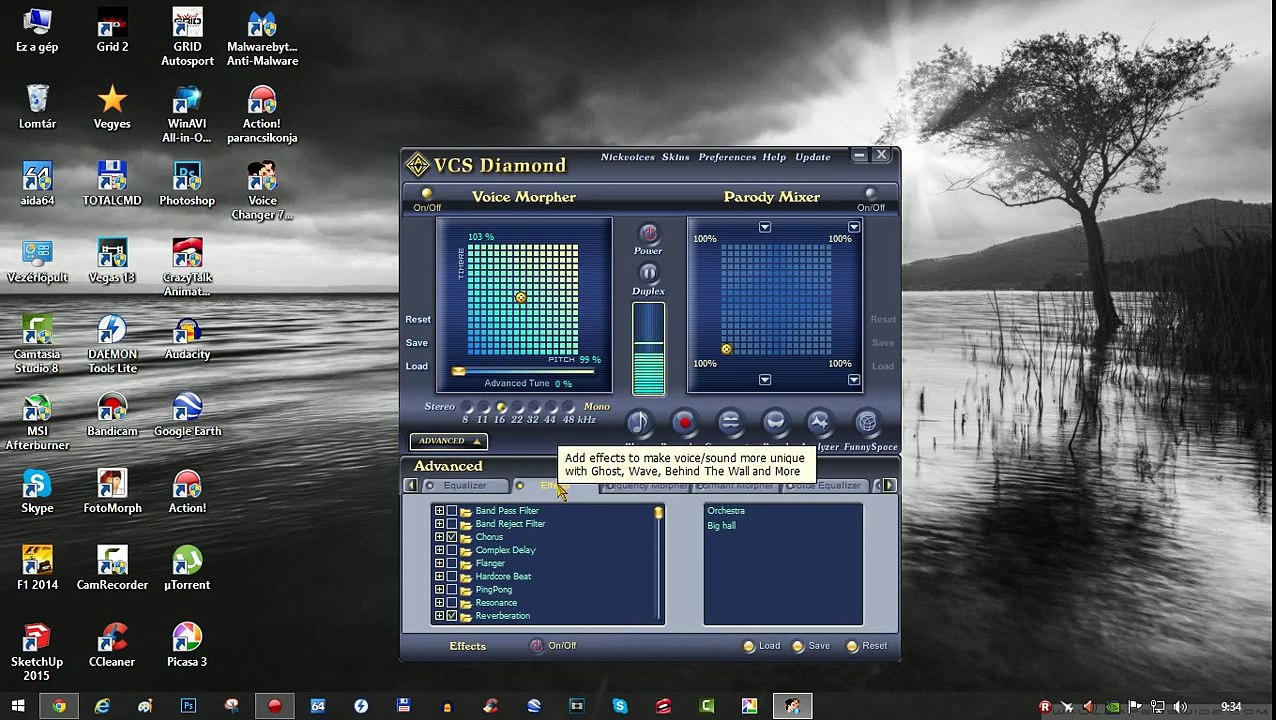This screenshot has height=720, width=1276.
Task: Open Camtasia Studio 8 desktop icon
Action: (37, 345)
